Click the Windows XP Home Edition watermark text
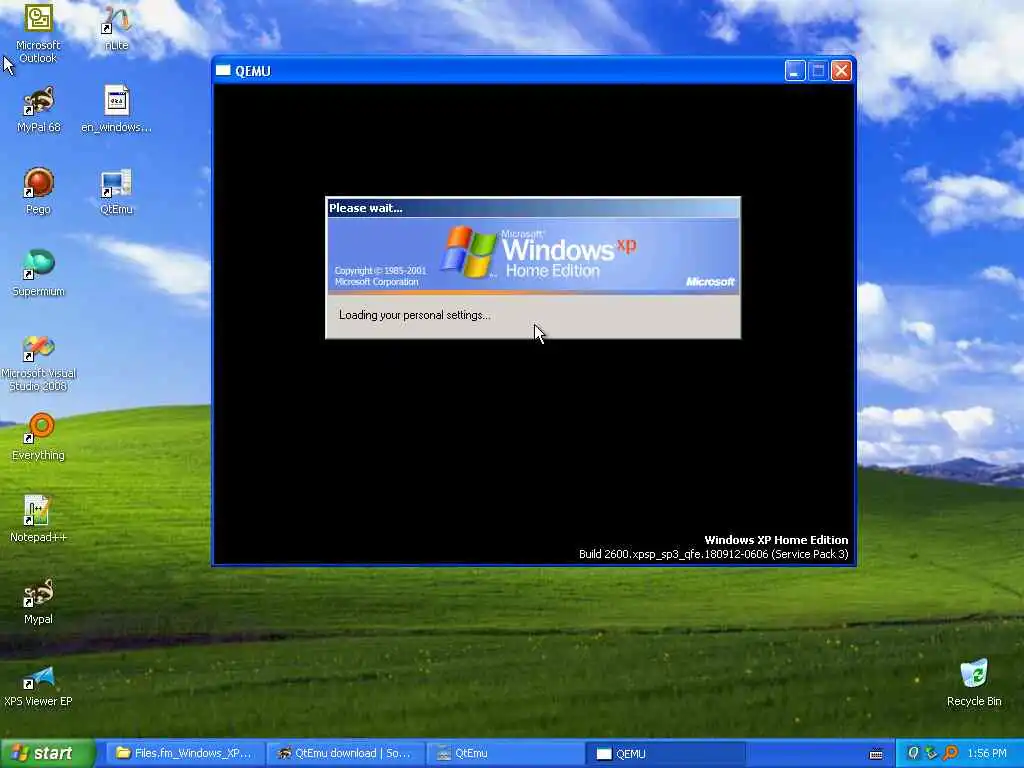 (x=776, y=540)
